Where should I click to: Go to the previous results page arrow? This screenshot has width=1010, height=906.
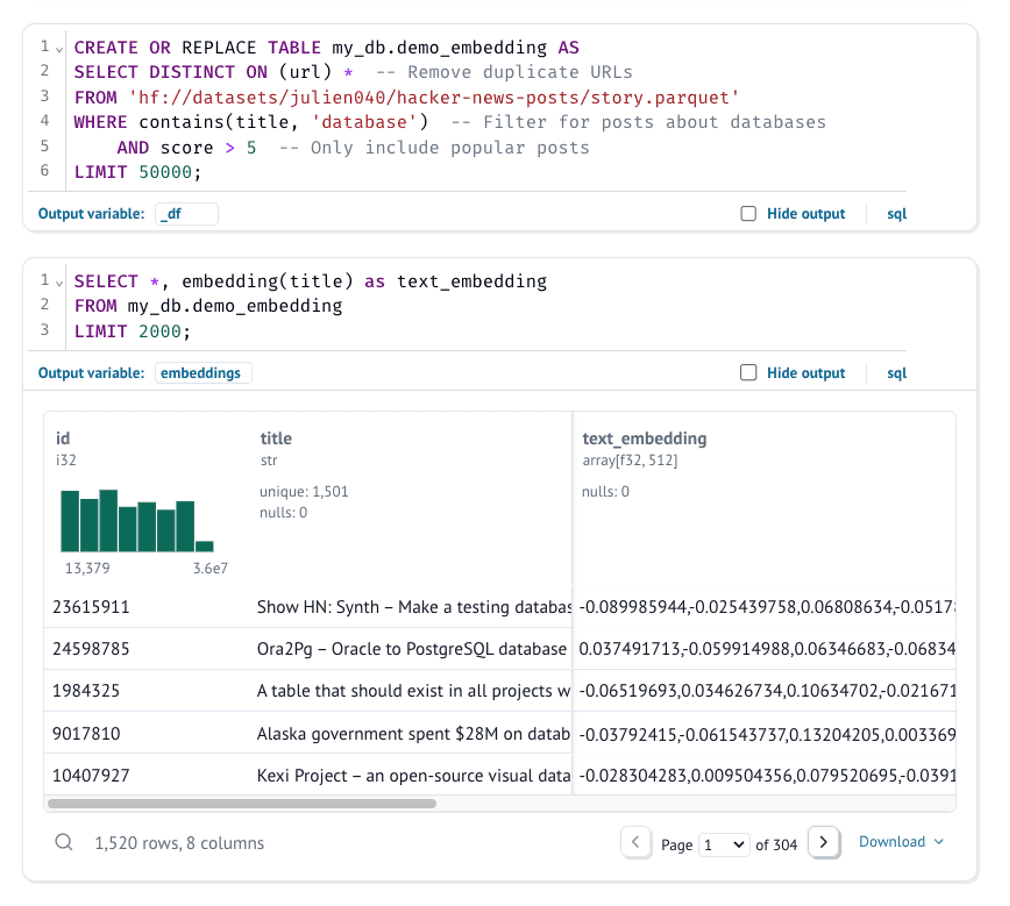click(x=637, y=842)
